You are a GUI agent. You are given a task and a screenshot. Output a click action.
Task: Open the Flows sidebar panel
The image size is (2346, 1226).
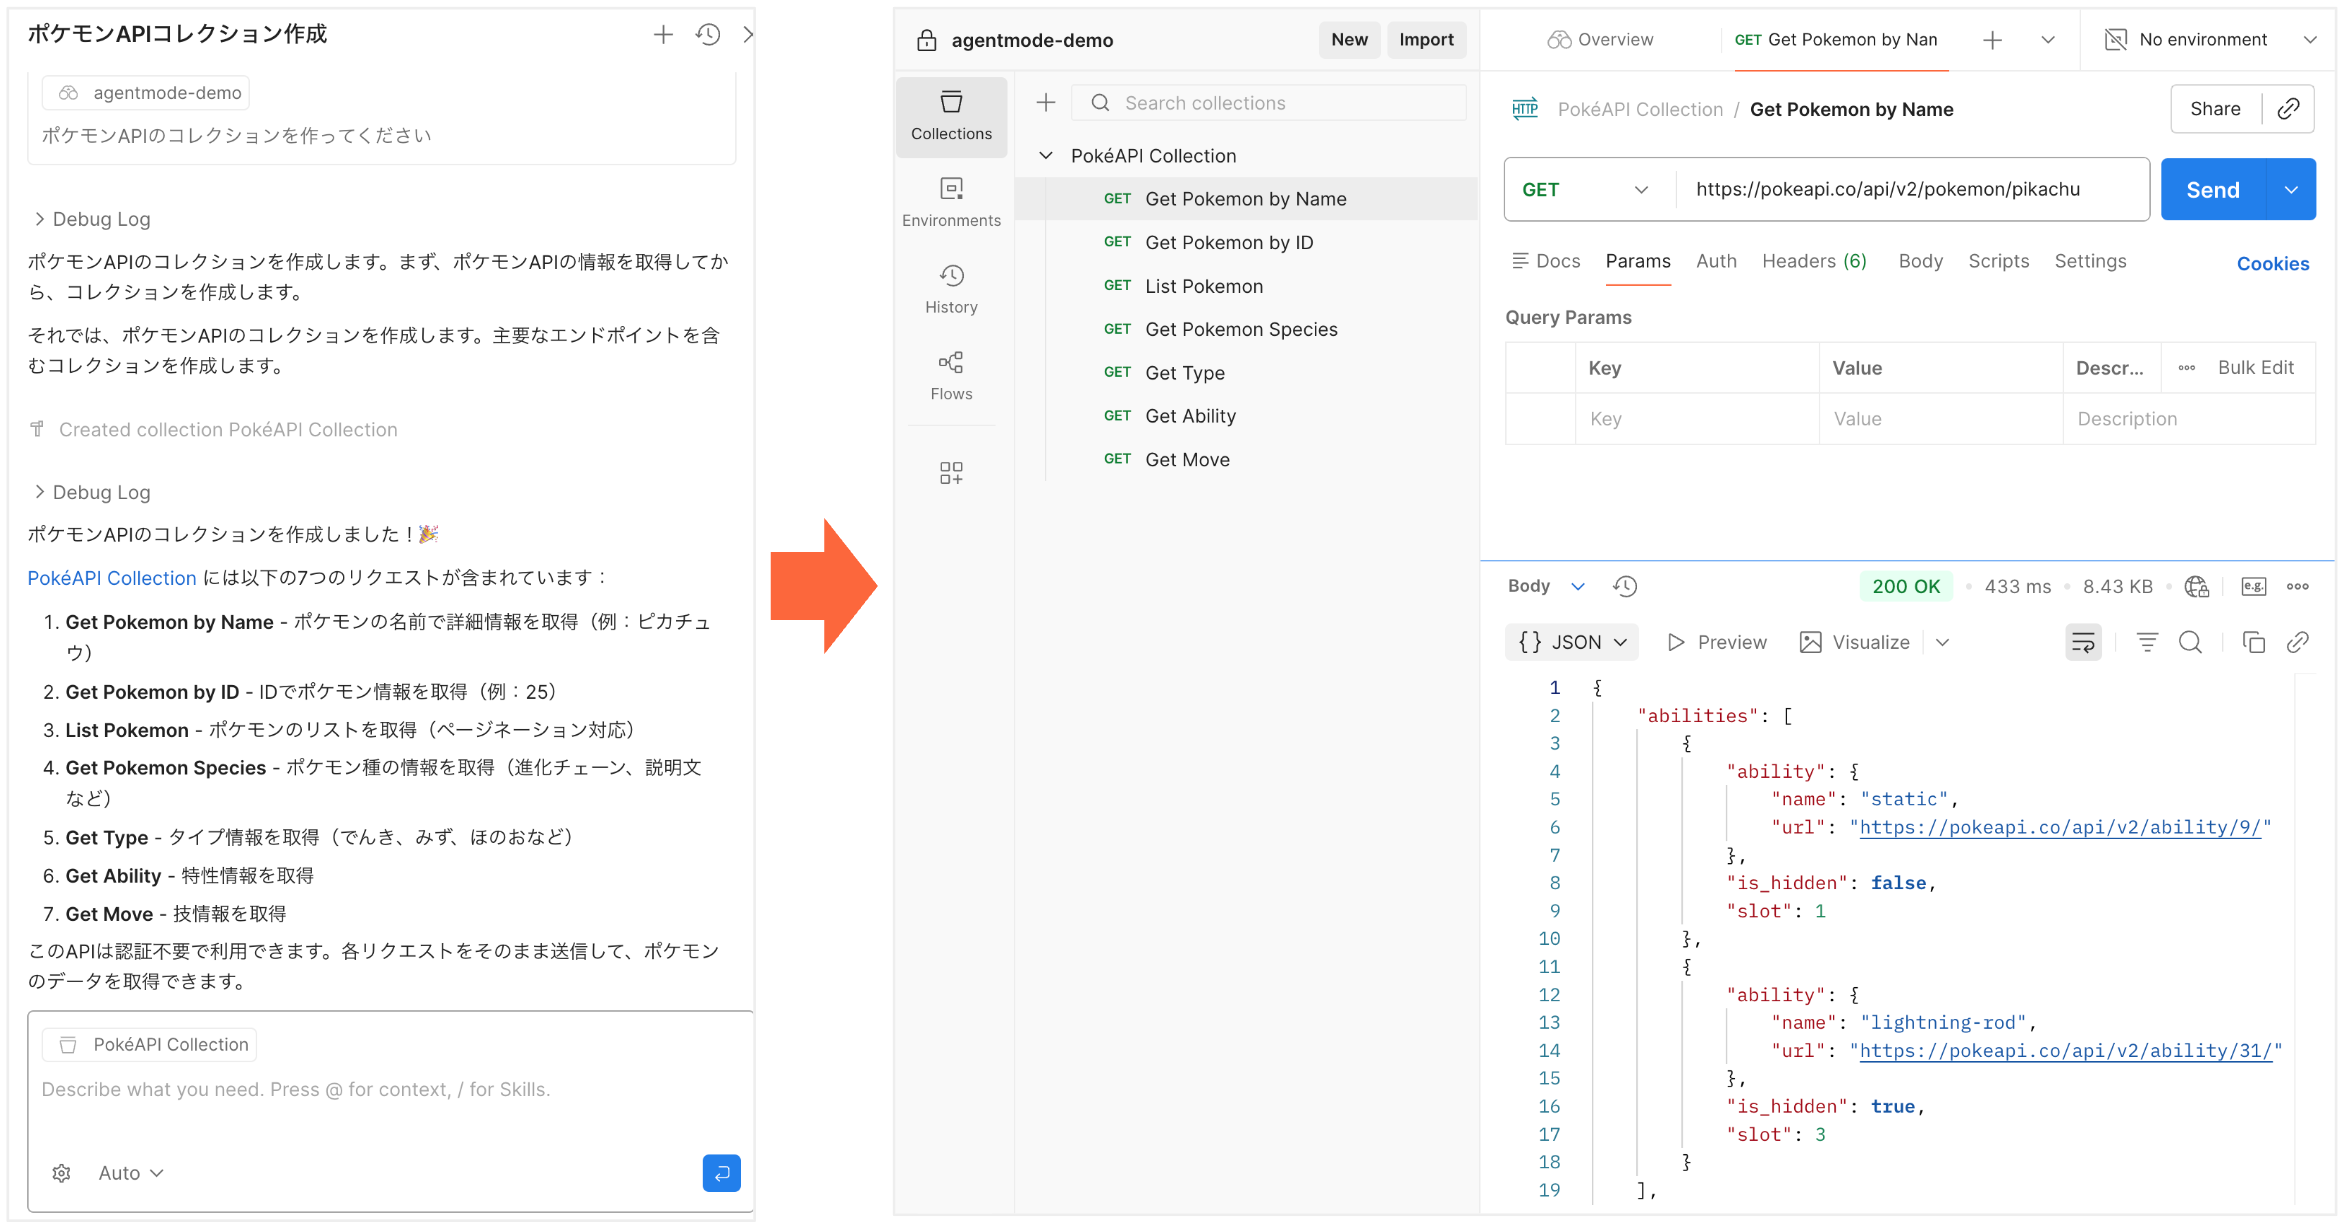pyautogui.click(x=951, y=376)
